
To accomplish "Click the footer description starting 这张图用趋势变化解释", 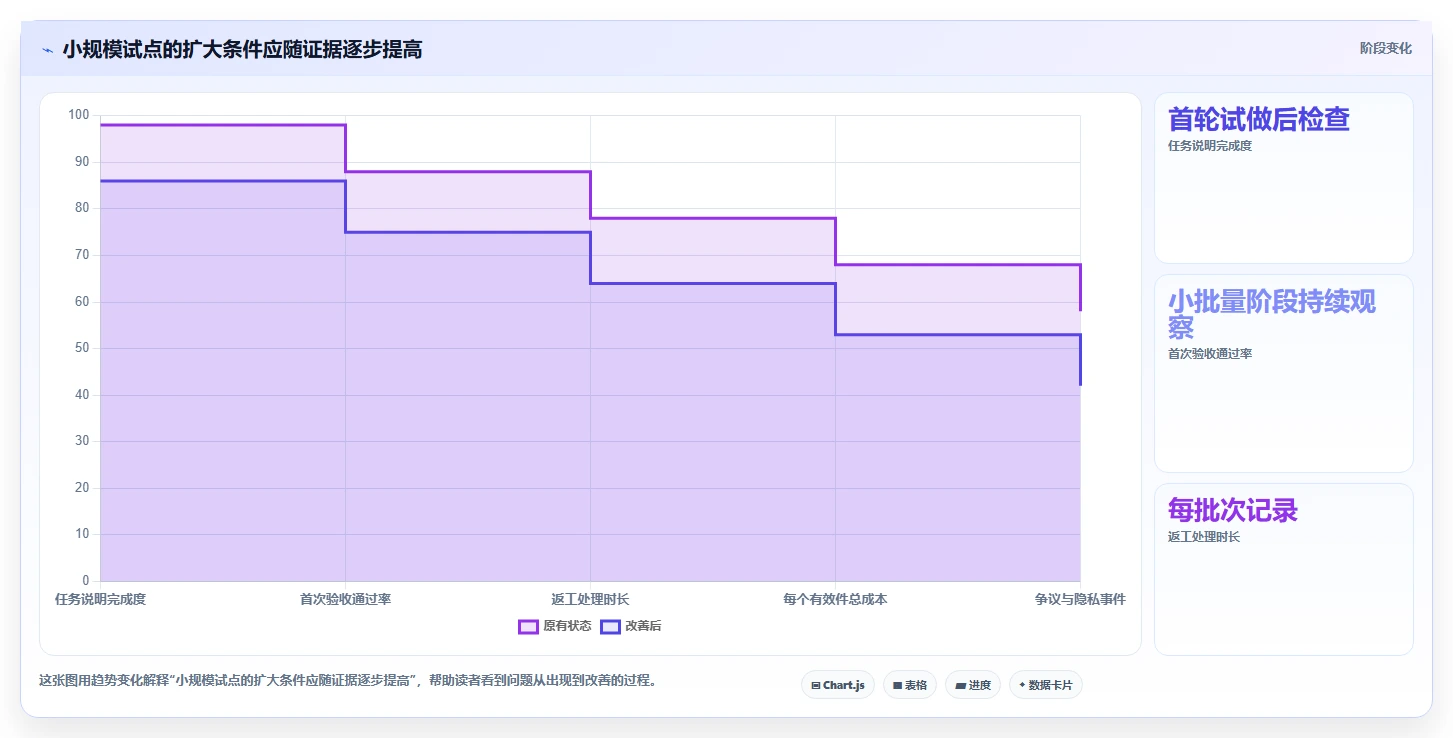I will pos(348,680).
